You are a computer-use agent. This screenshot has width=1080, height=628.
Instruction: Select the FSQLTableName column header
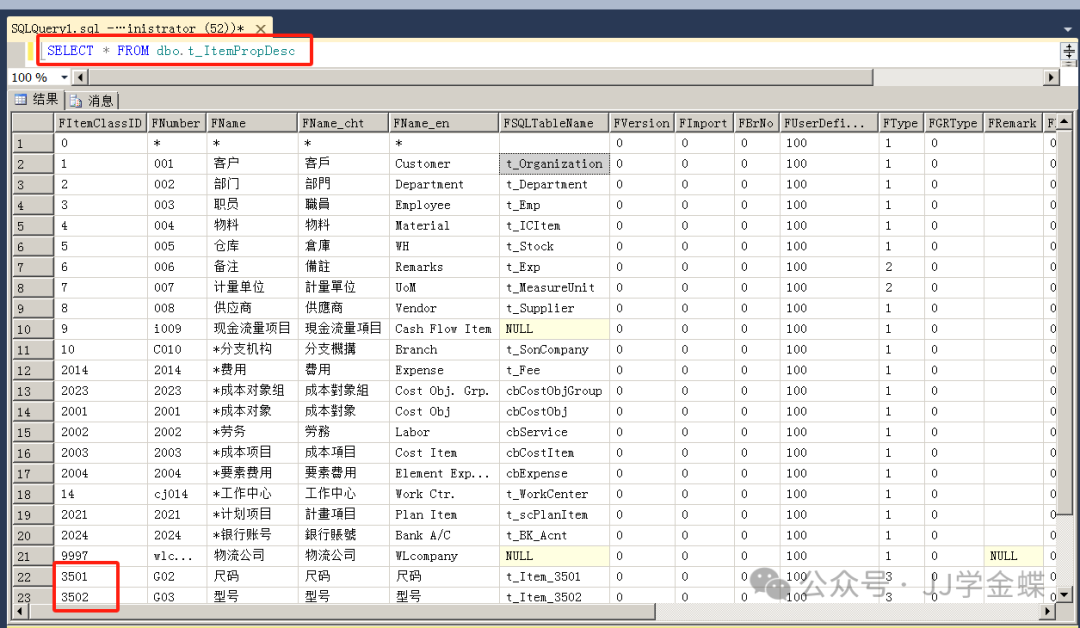tap(555, 123)
